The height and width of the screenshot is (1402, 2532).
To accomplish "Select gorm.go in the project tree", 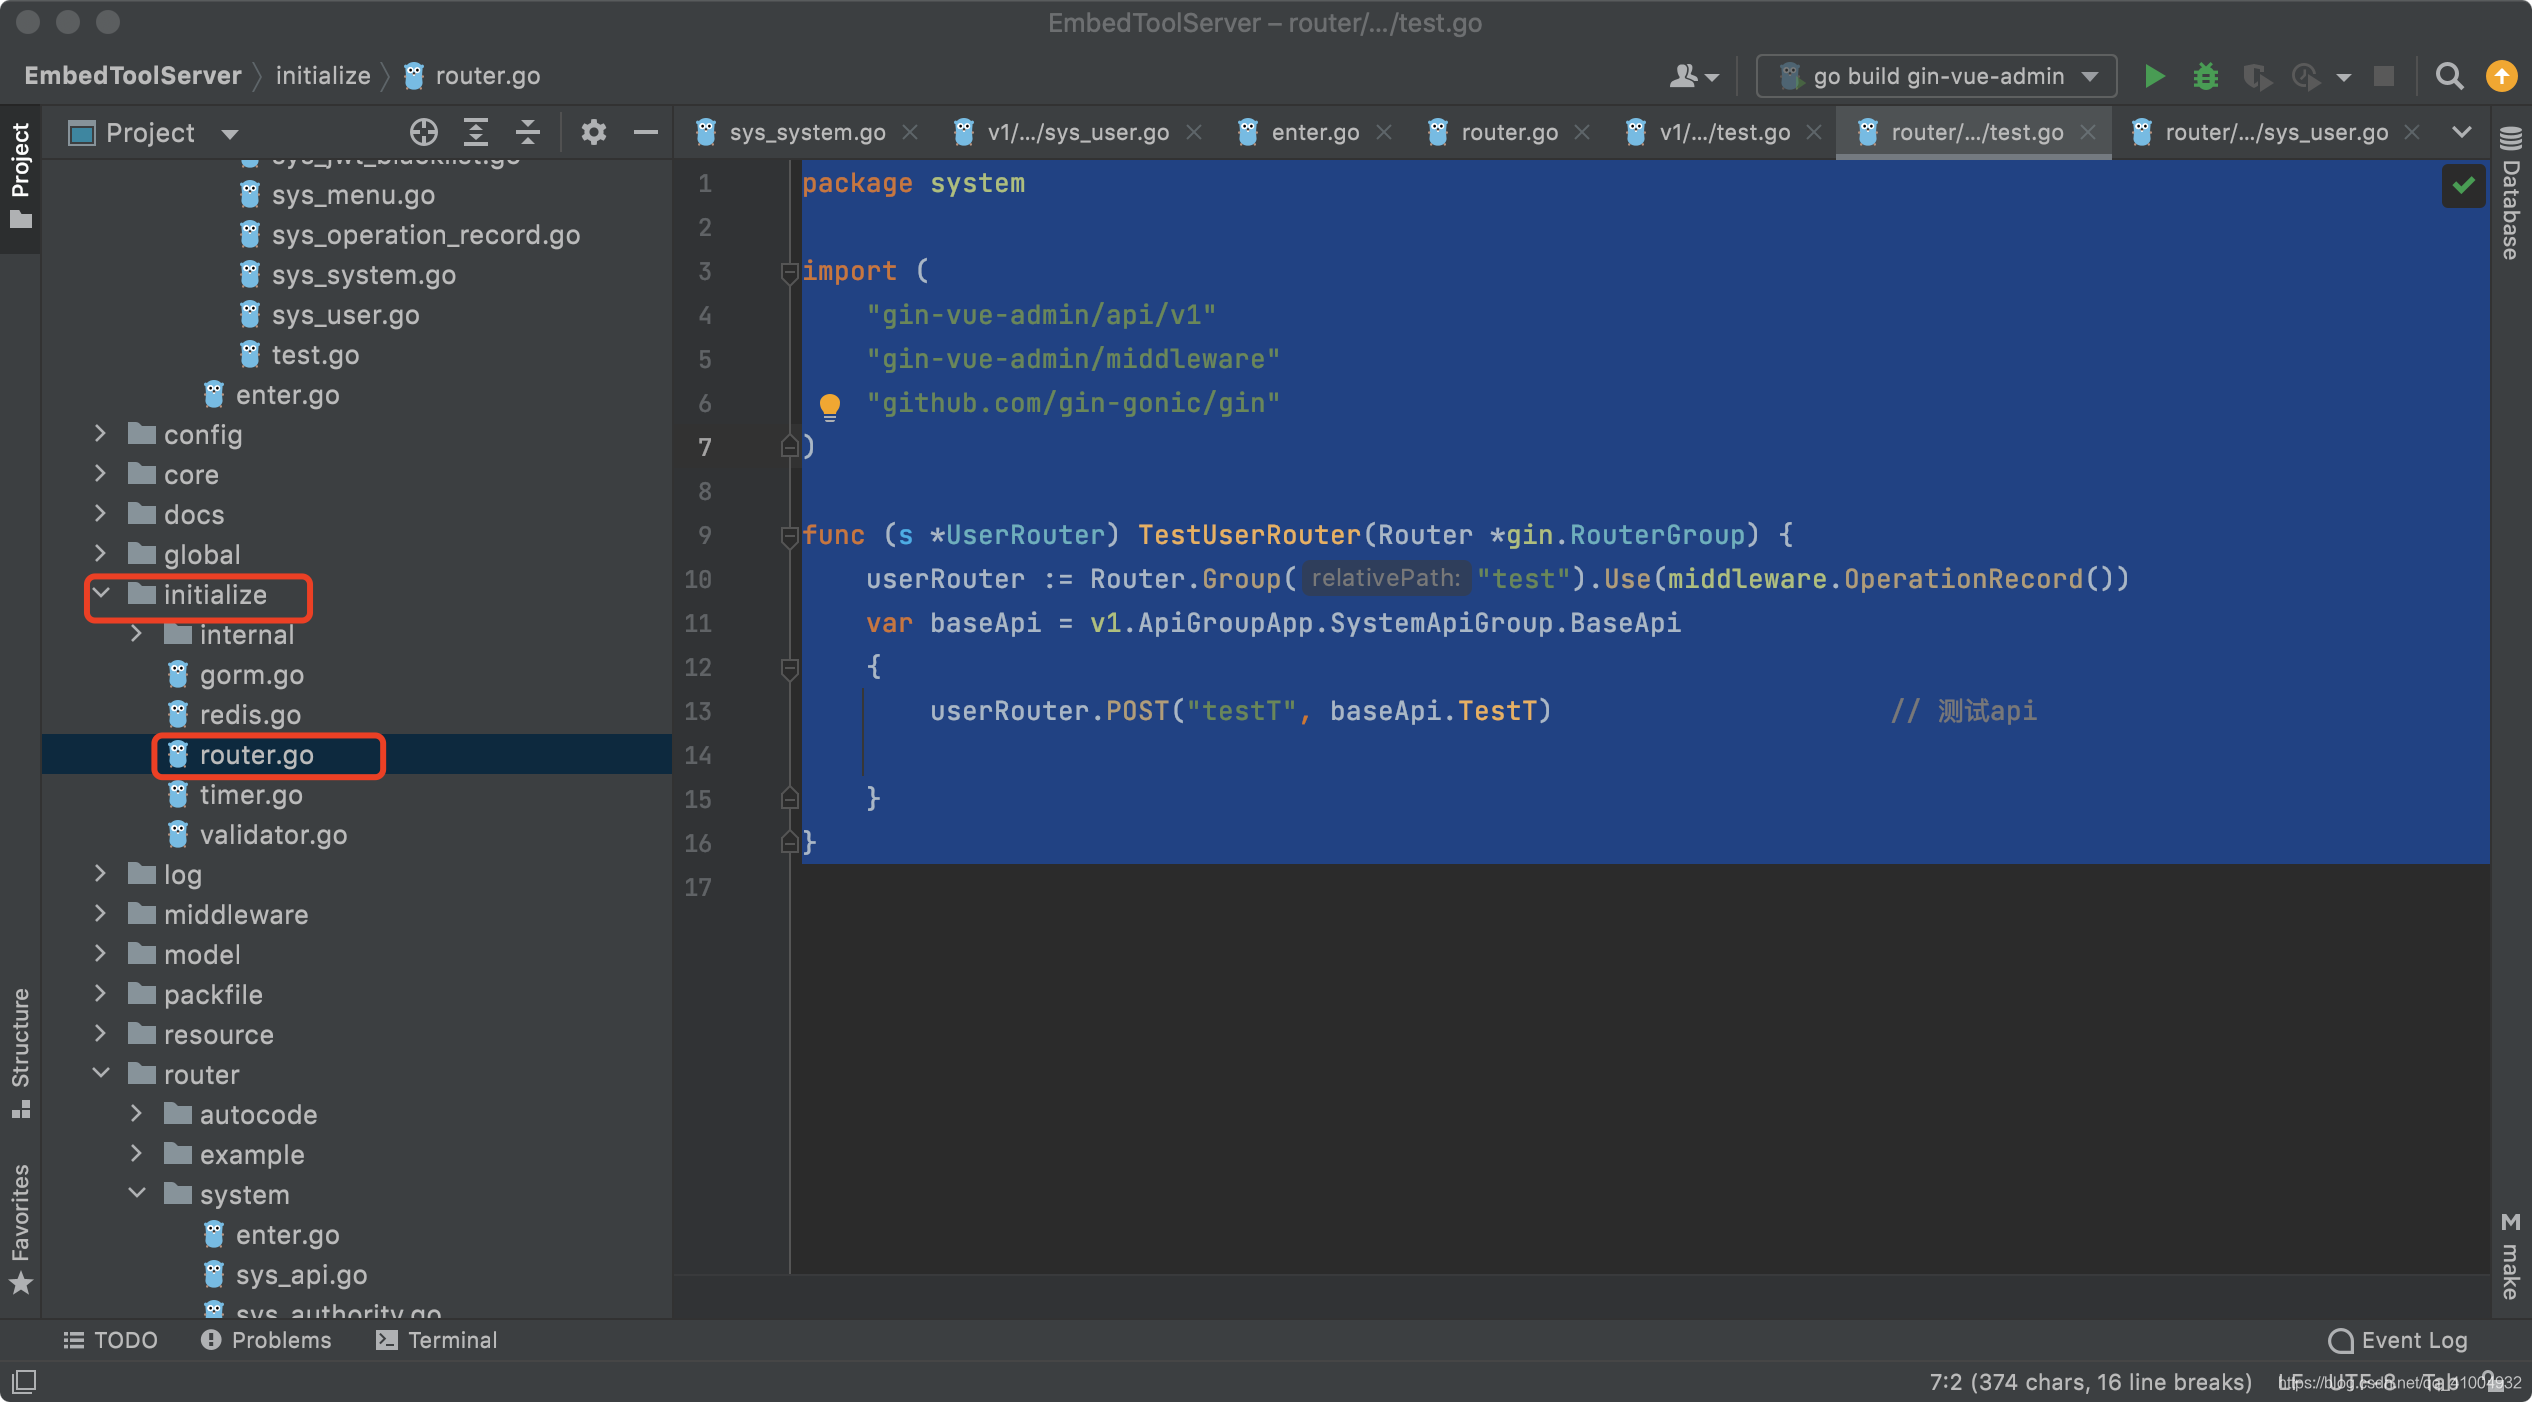I will [x=251, y=675].
